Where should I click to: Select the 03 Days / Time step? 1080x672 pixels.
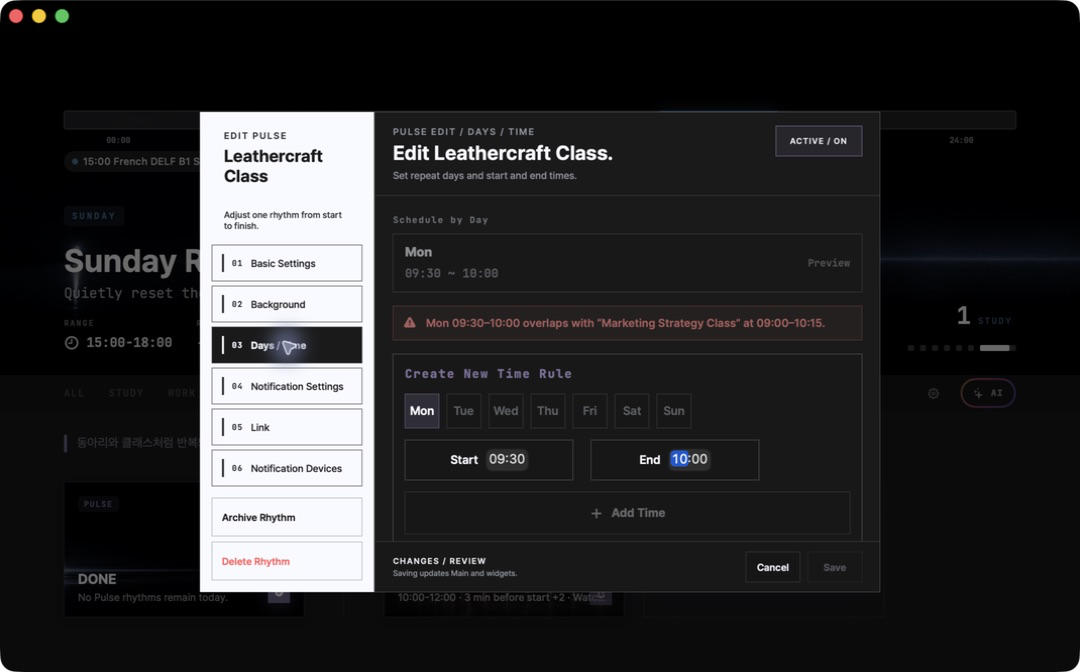pos(287,345)
